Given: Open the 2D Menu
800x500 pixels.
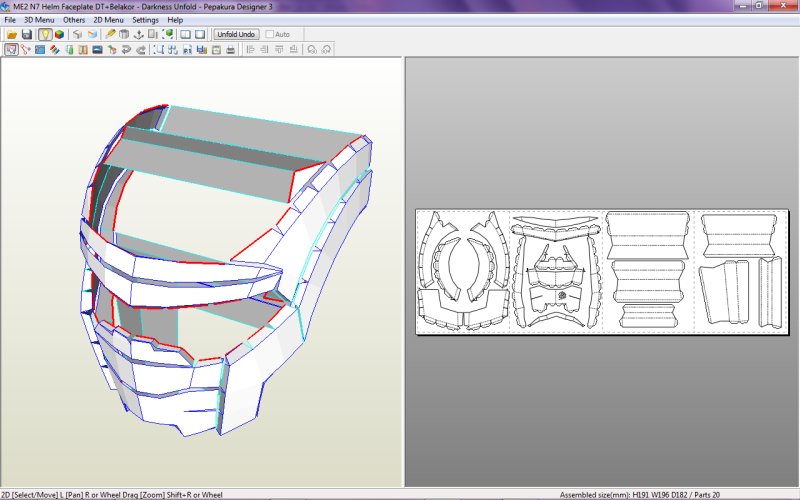Looking at the screenshot, I should pos(108,20).
